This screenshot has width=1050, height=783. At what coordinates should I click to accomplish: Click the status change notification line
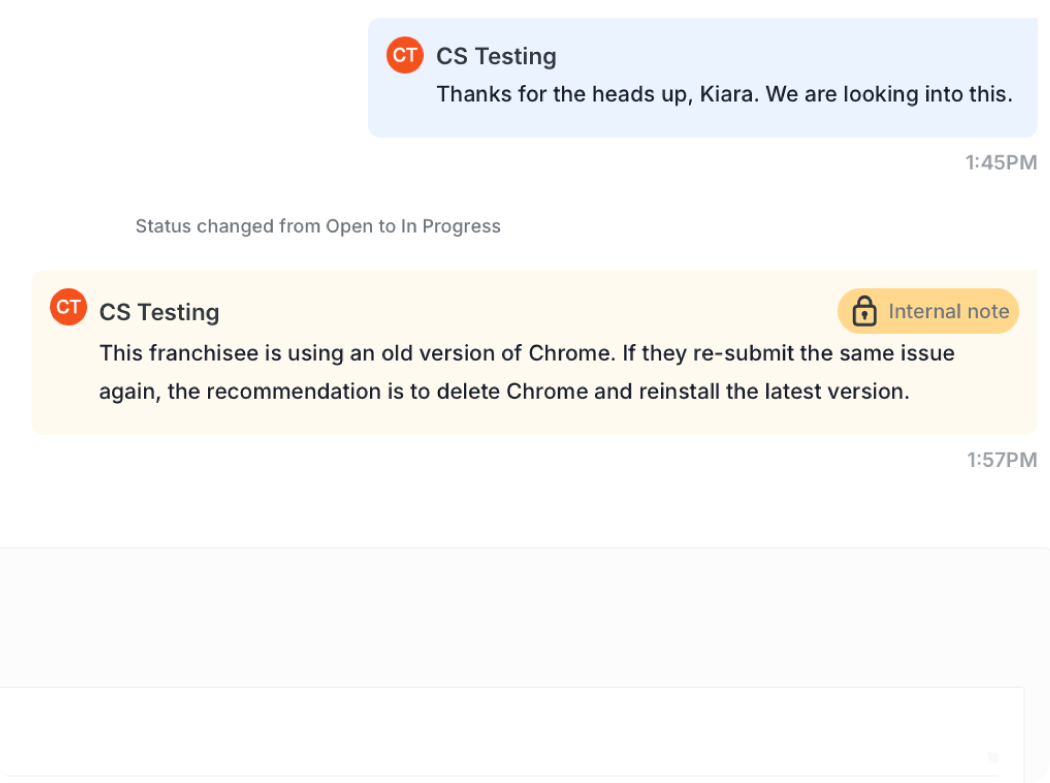[x=317, y=226]
